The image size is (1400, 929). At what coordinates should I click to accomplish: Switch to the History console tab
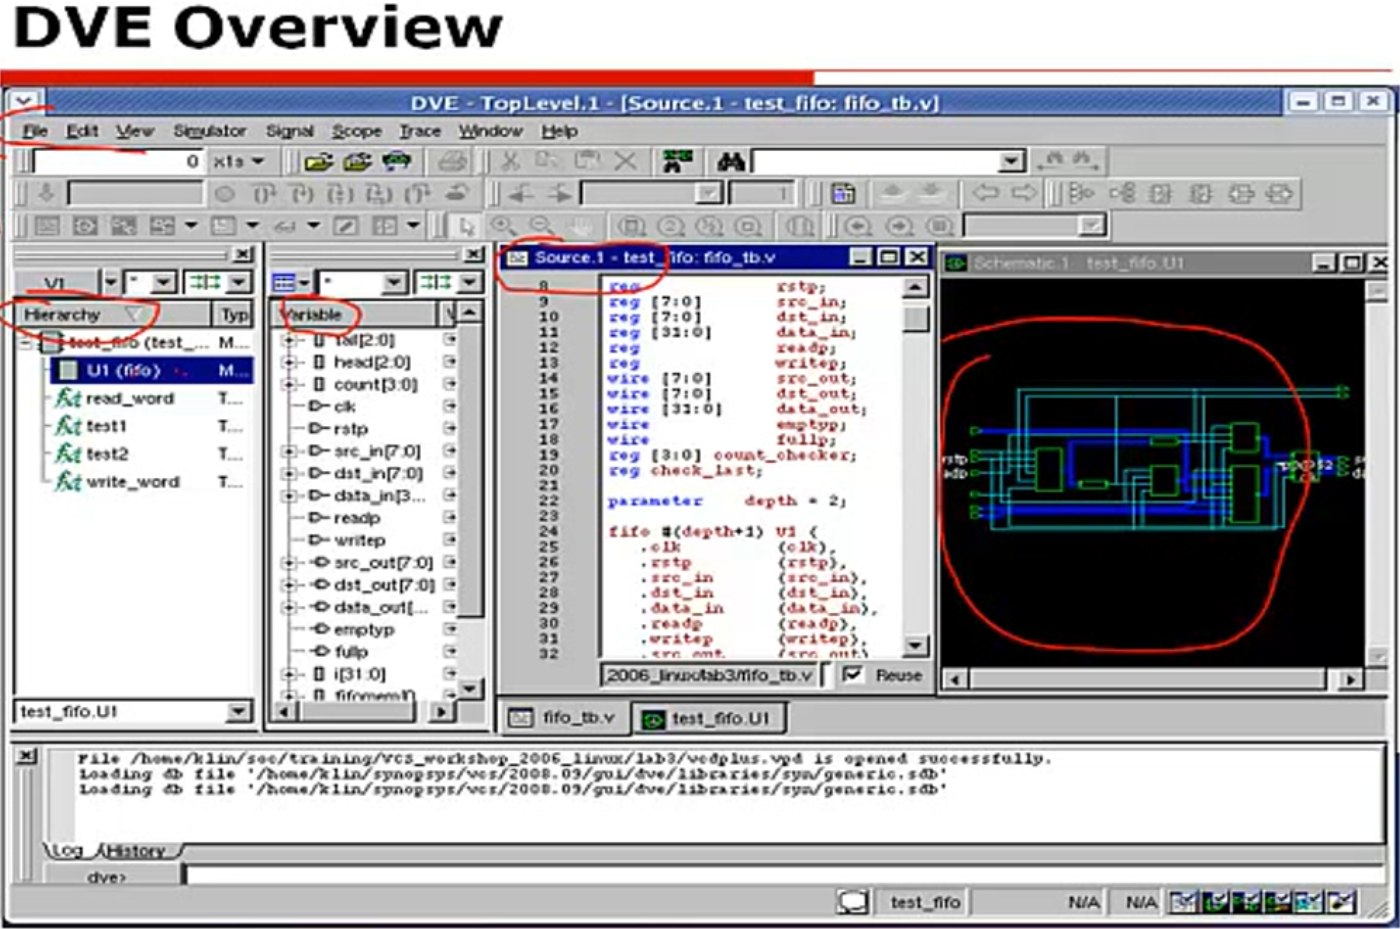point(135,850)
